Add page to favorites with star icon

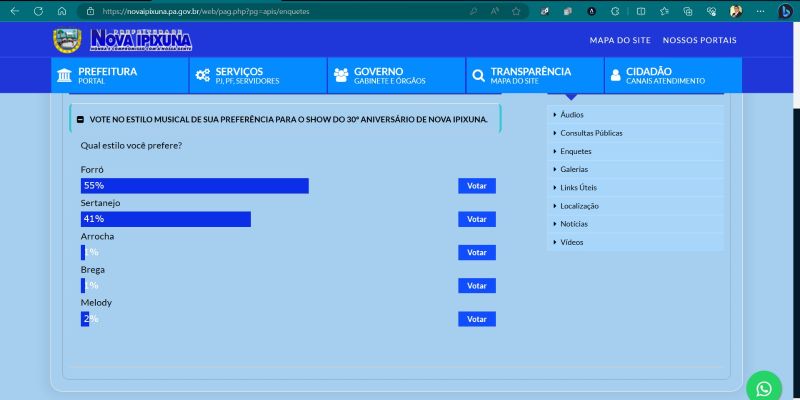coord(516,11)
